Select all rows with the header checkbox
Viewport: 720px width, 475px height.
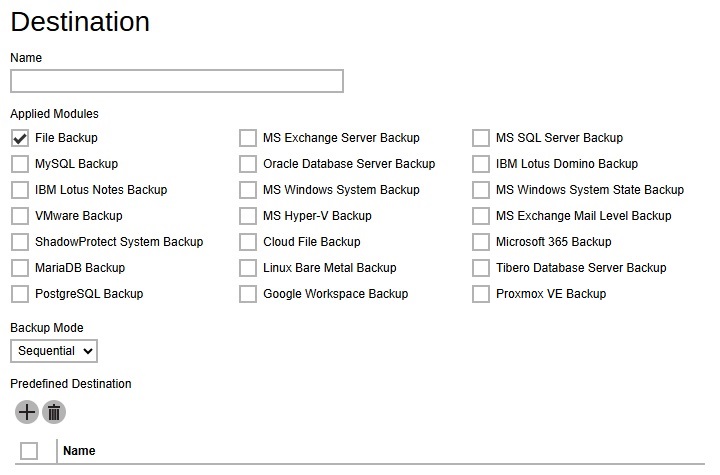29,451
